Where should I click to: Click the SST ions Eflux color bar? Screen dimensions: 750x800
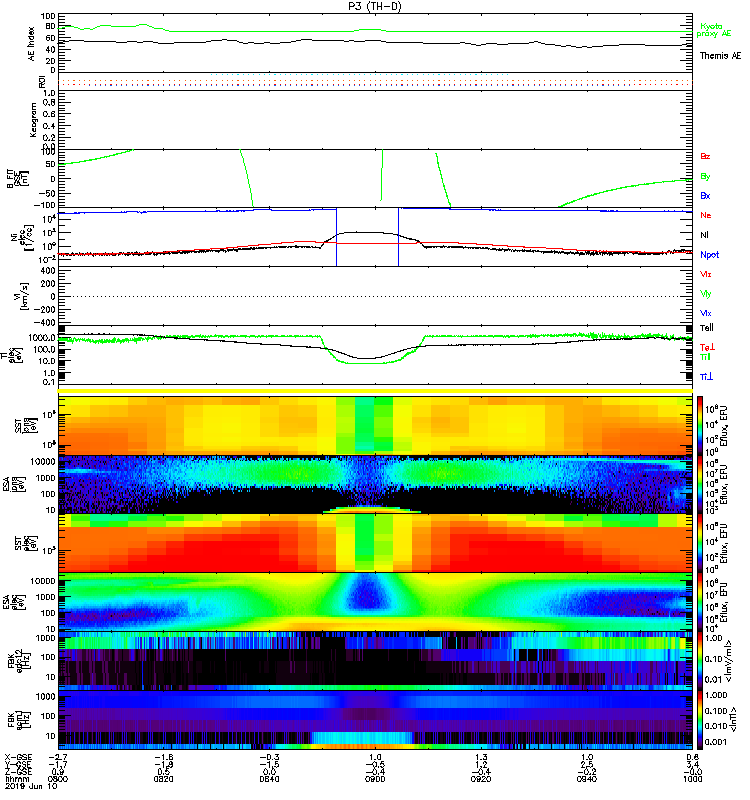(700, 425)
